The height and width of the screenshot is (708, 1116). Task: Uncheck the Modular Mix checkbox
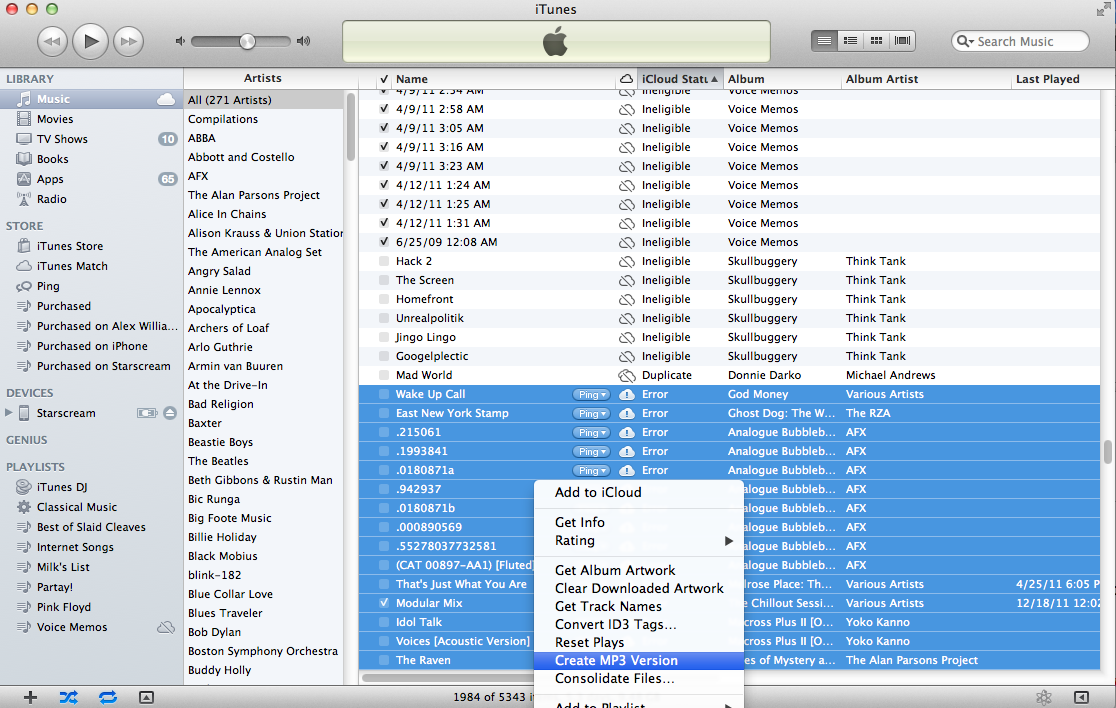[x=384, y=603]
